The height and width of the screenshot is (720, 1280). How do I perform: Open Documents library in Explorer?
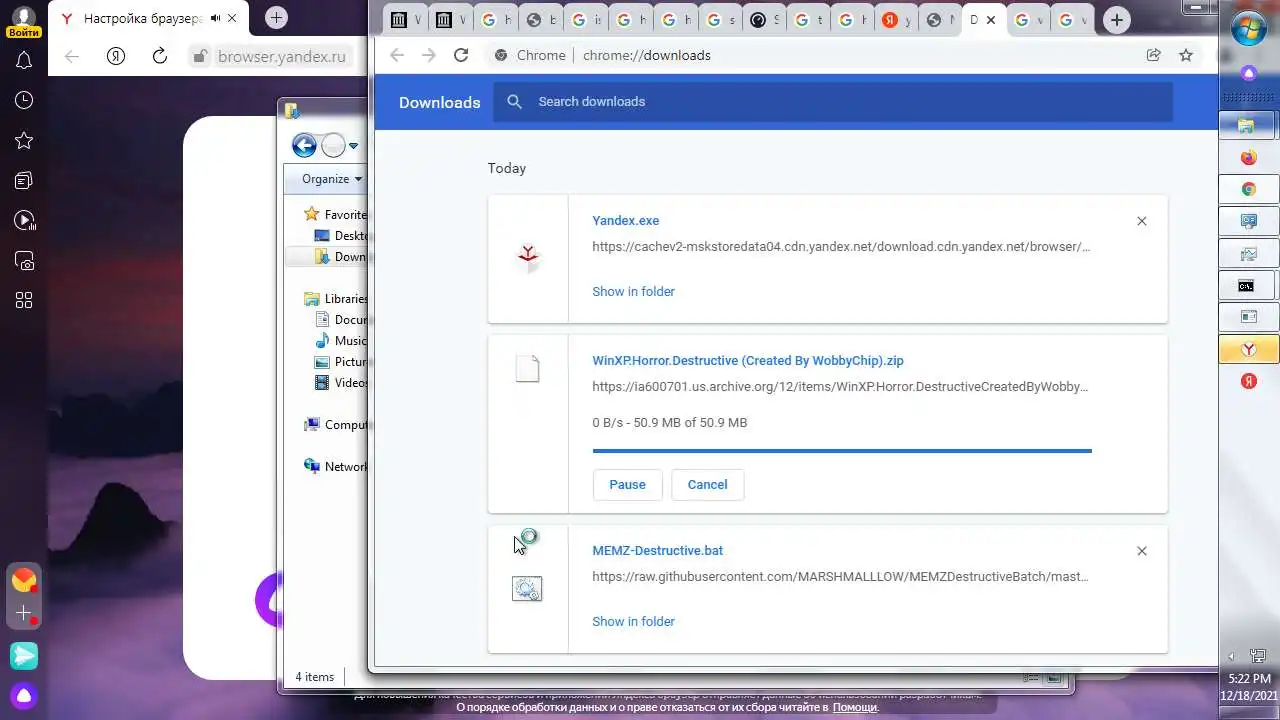point(340,320)
